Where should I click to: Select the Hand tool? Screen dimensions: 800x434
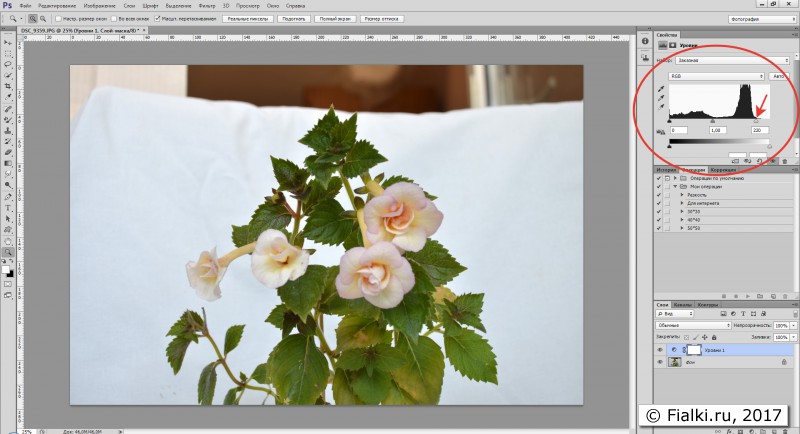[x=8, y=241]
